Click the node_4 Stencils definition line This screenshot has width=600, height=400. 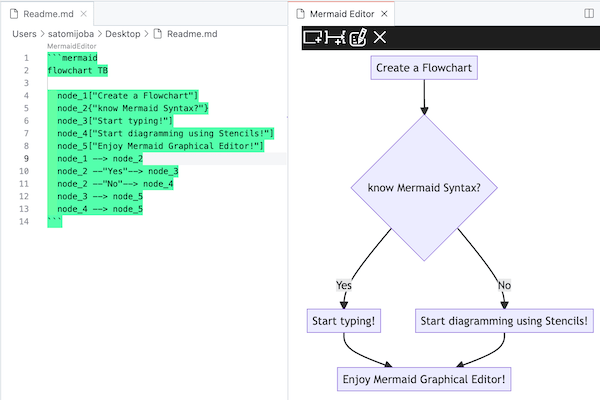point(165,134)
